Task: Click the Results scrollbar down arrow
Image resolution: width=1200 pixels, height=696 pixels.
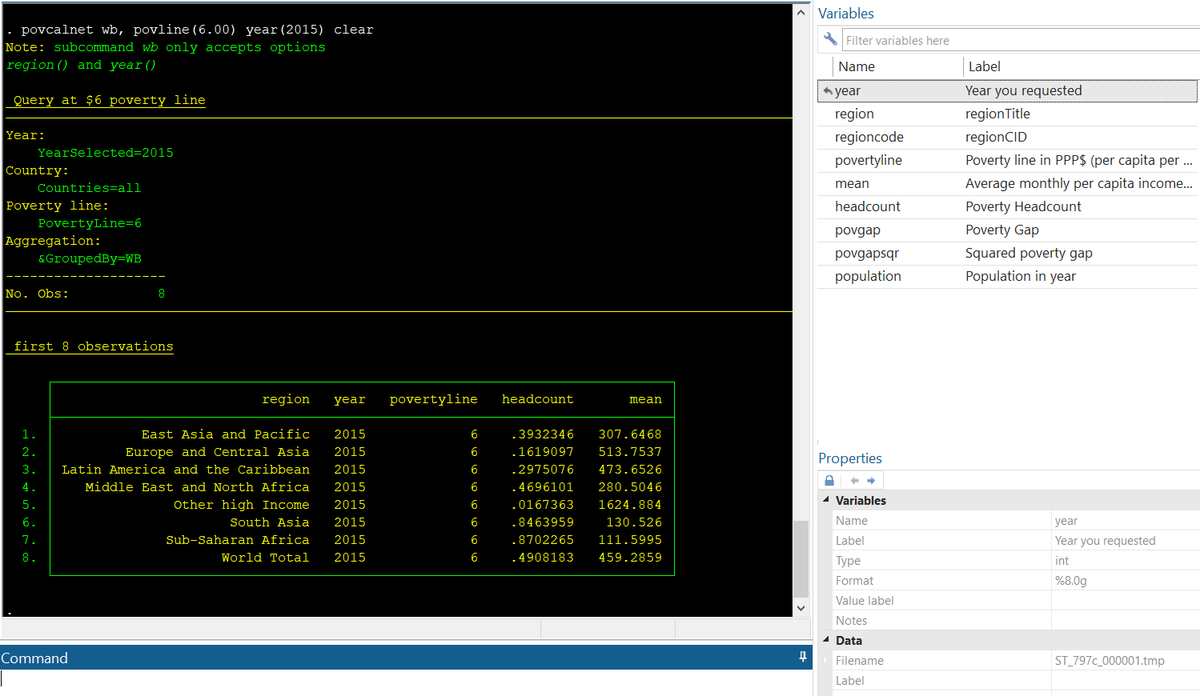Action: (x=800, y=607)
